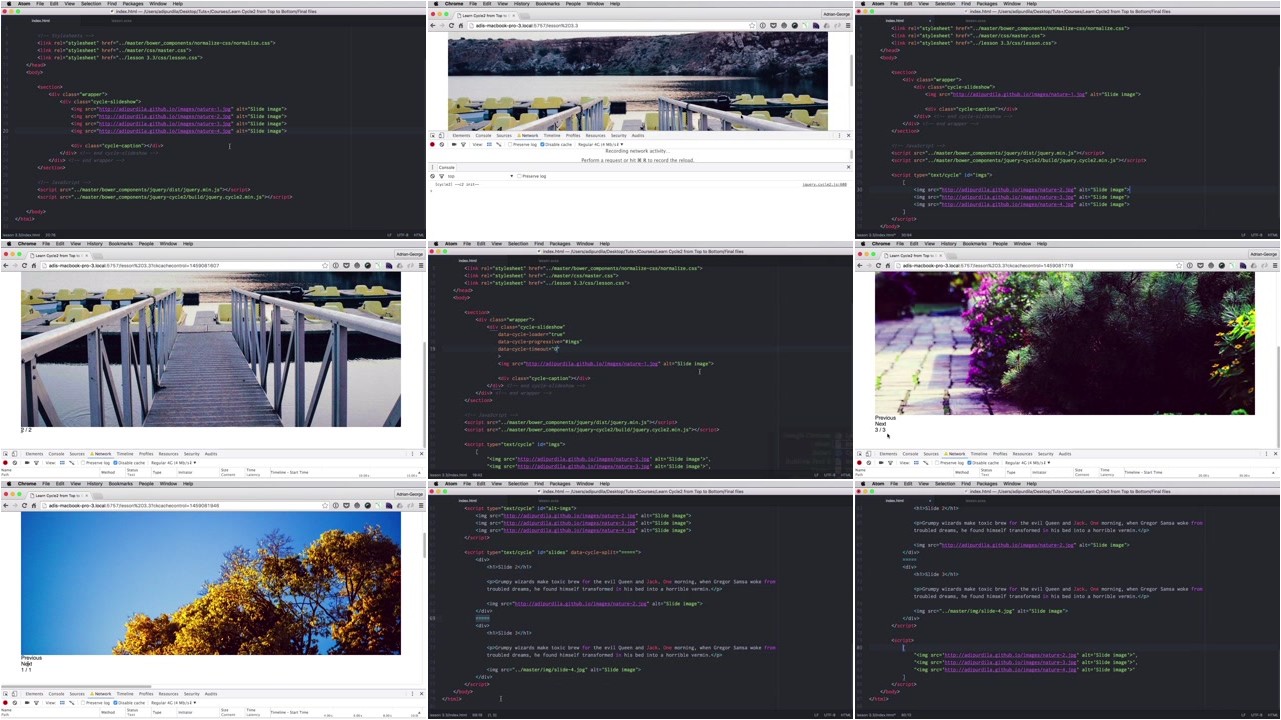Switch to Console tab in autumn tree DevTools
Image resolution: width=1281 pixels, height=720 pixels.
(x=56, y=694)
